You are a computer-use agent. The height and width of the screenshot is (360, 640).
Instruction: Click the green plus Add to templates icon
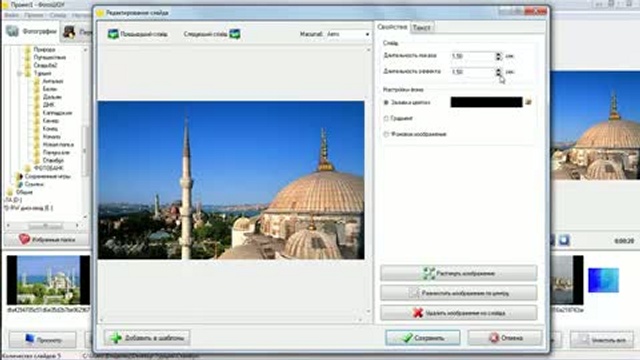coord(116,338)
